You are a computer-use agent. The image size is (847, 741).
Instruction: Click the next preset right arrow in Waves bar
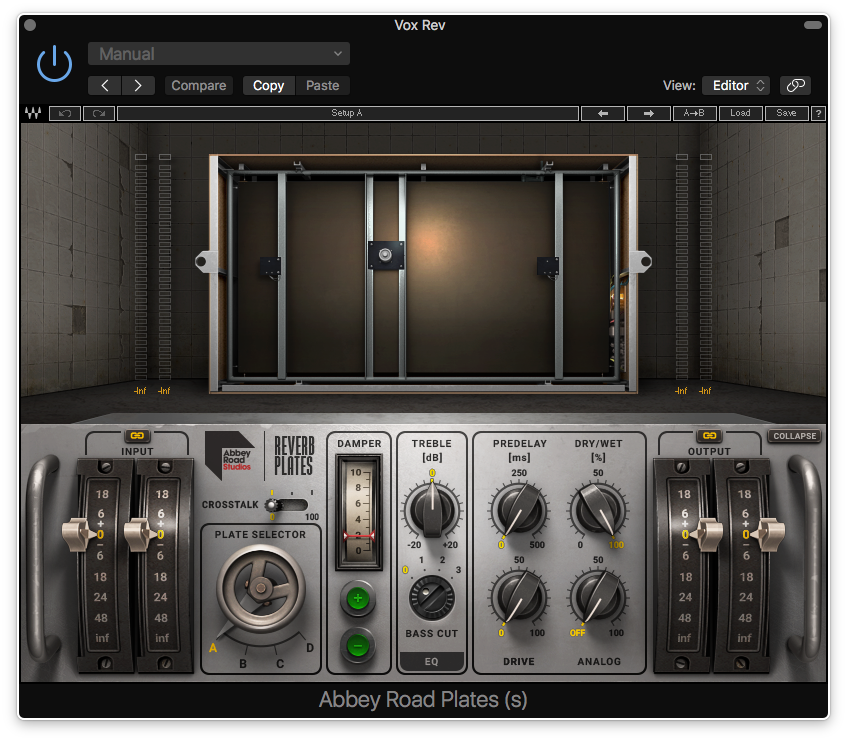click(x=649, y=113)
